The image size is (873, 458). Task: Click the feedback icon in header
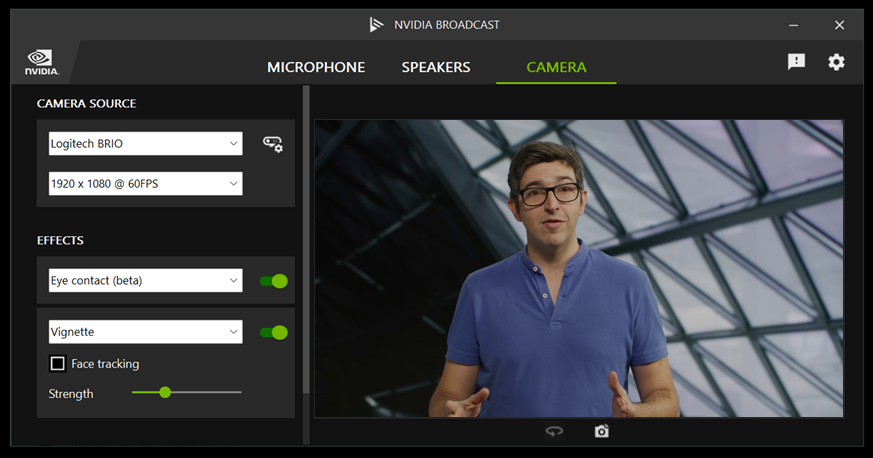796,62
